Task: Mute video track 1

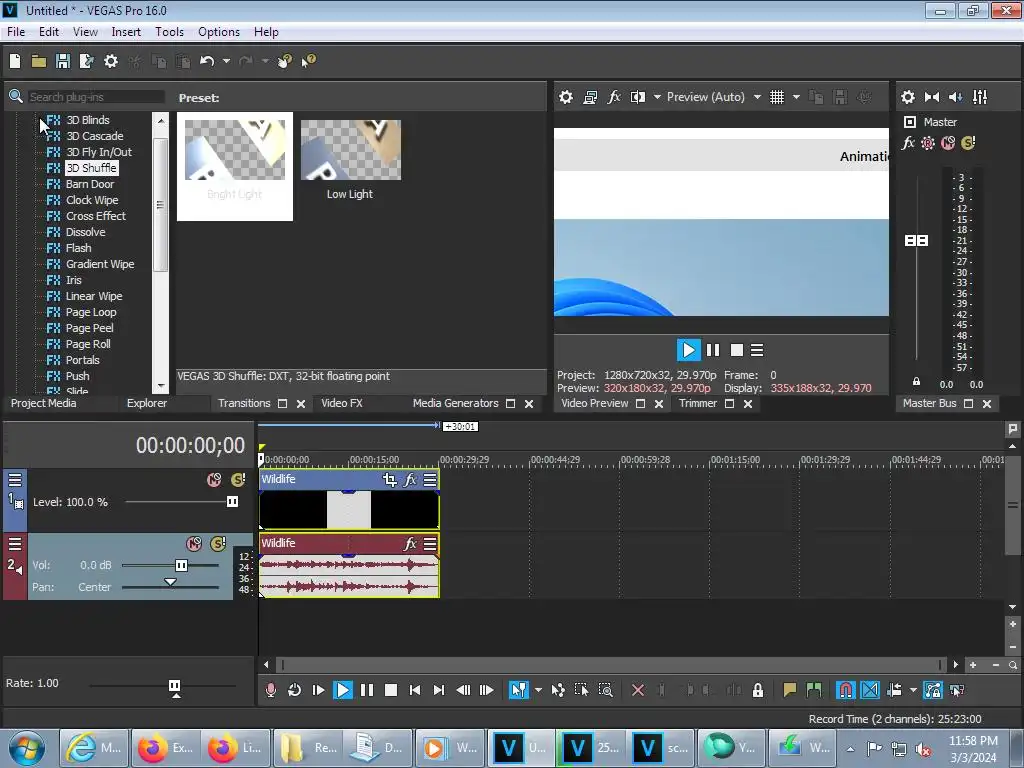Action: coord(214,480)
